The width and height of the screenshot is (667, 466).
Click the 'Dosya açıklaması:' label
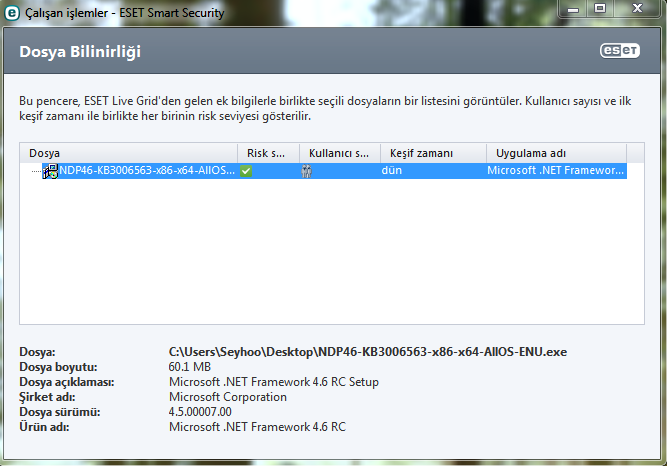point(67,382)
